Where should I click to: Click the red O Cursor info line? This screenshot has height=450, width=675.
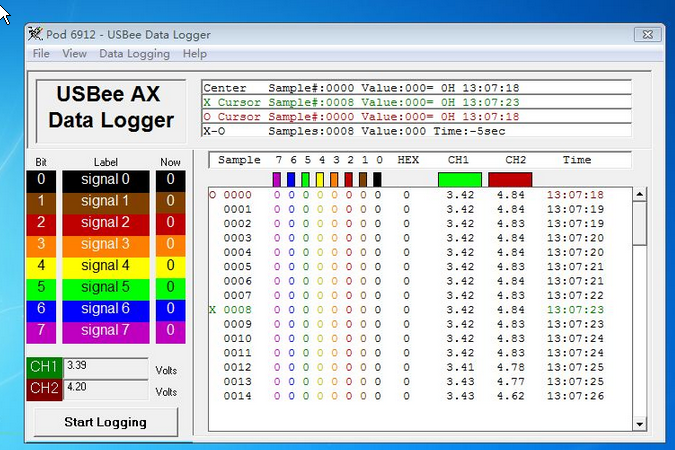coord(416,117)
